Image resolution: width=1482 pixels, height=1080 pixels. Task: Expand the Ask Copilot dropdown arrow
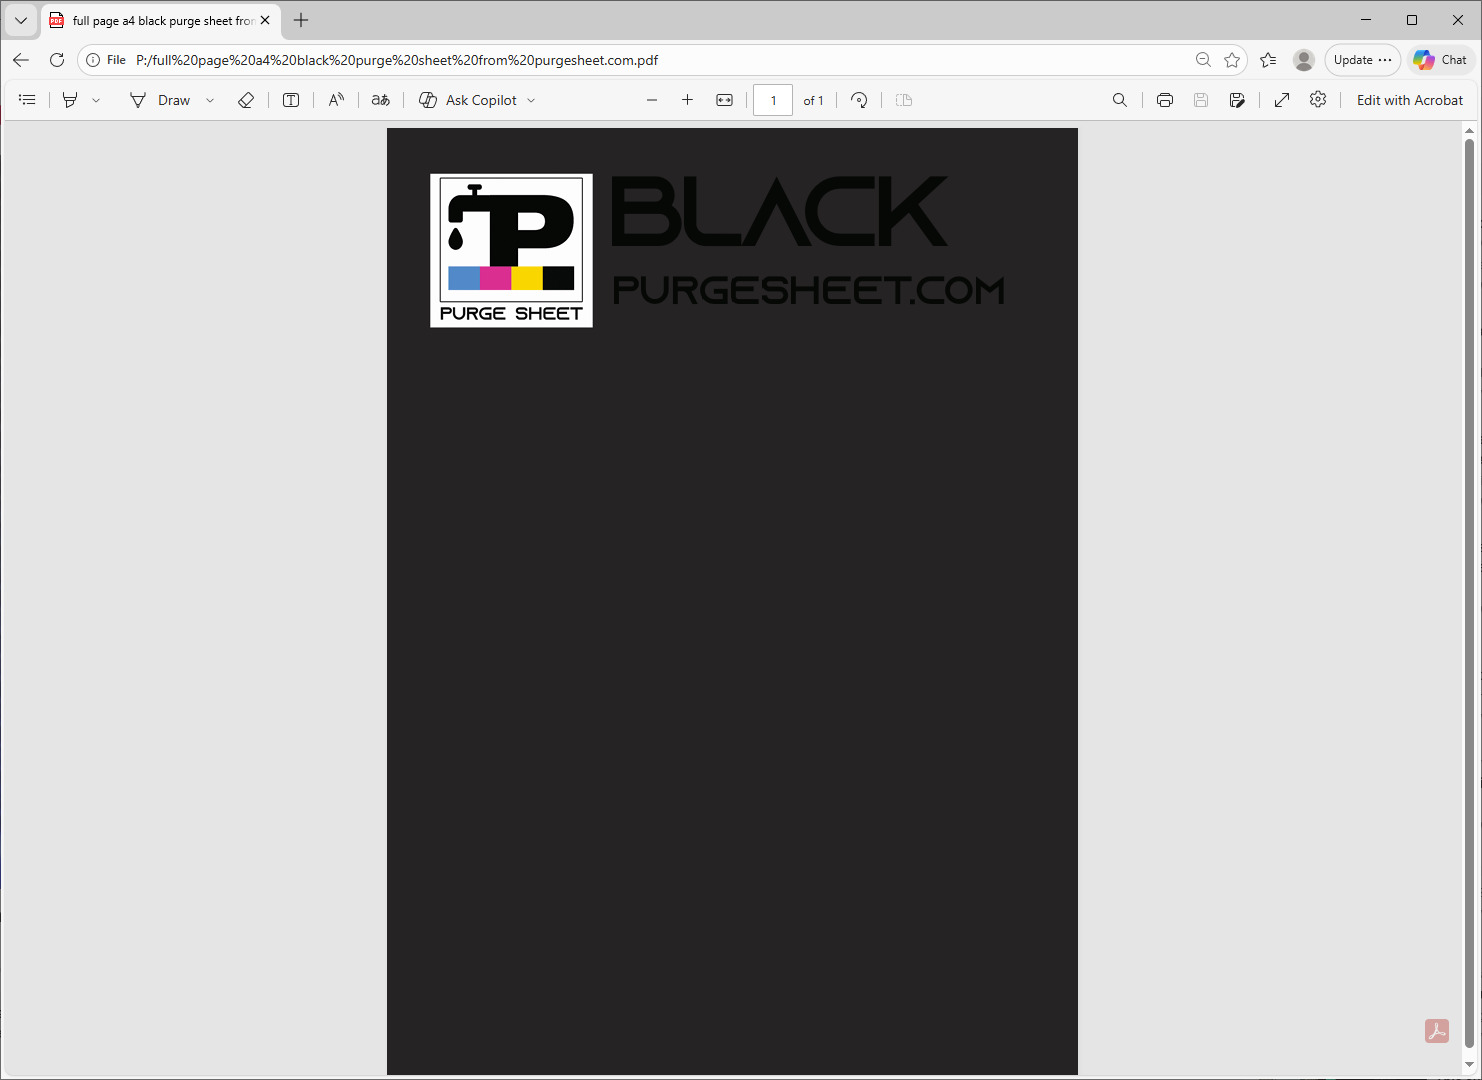point(531,100)
